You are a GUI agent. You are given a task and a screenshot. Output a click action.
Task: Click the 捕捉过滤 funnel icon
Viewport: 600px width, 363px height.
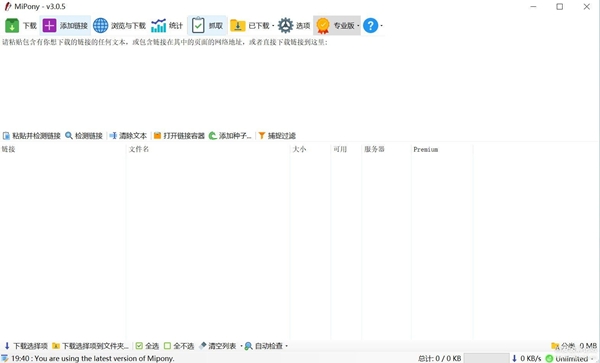coord(262,135)
